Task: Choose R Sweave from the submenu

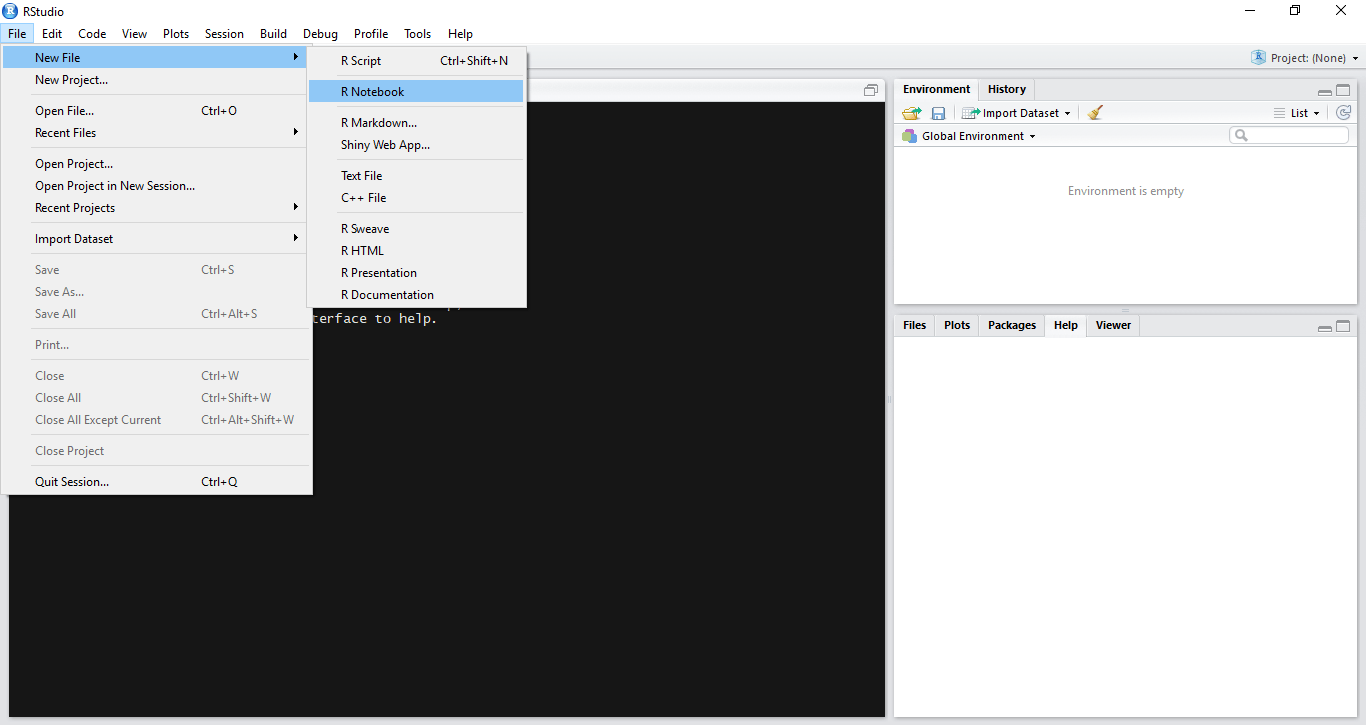Action: click(x=416, y=229)
